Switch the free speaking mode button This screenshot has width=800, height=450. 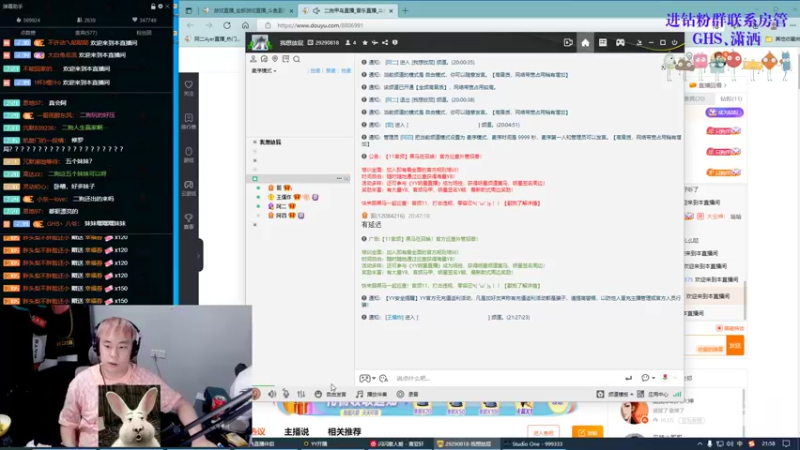click(x=330, y=394)
